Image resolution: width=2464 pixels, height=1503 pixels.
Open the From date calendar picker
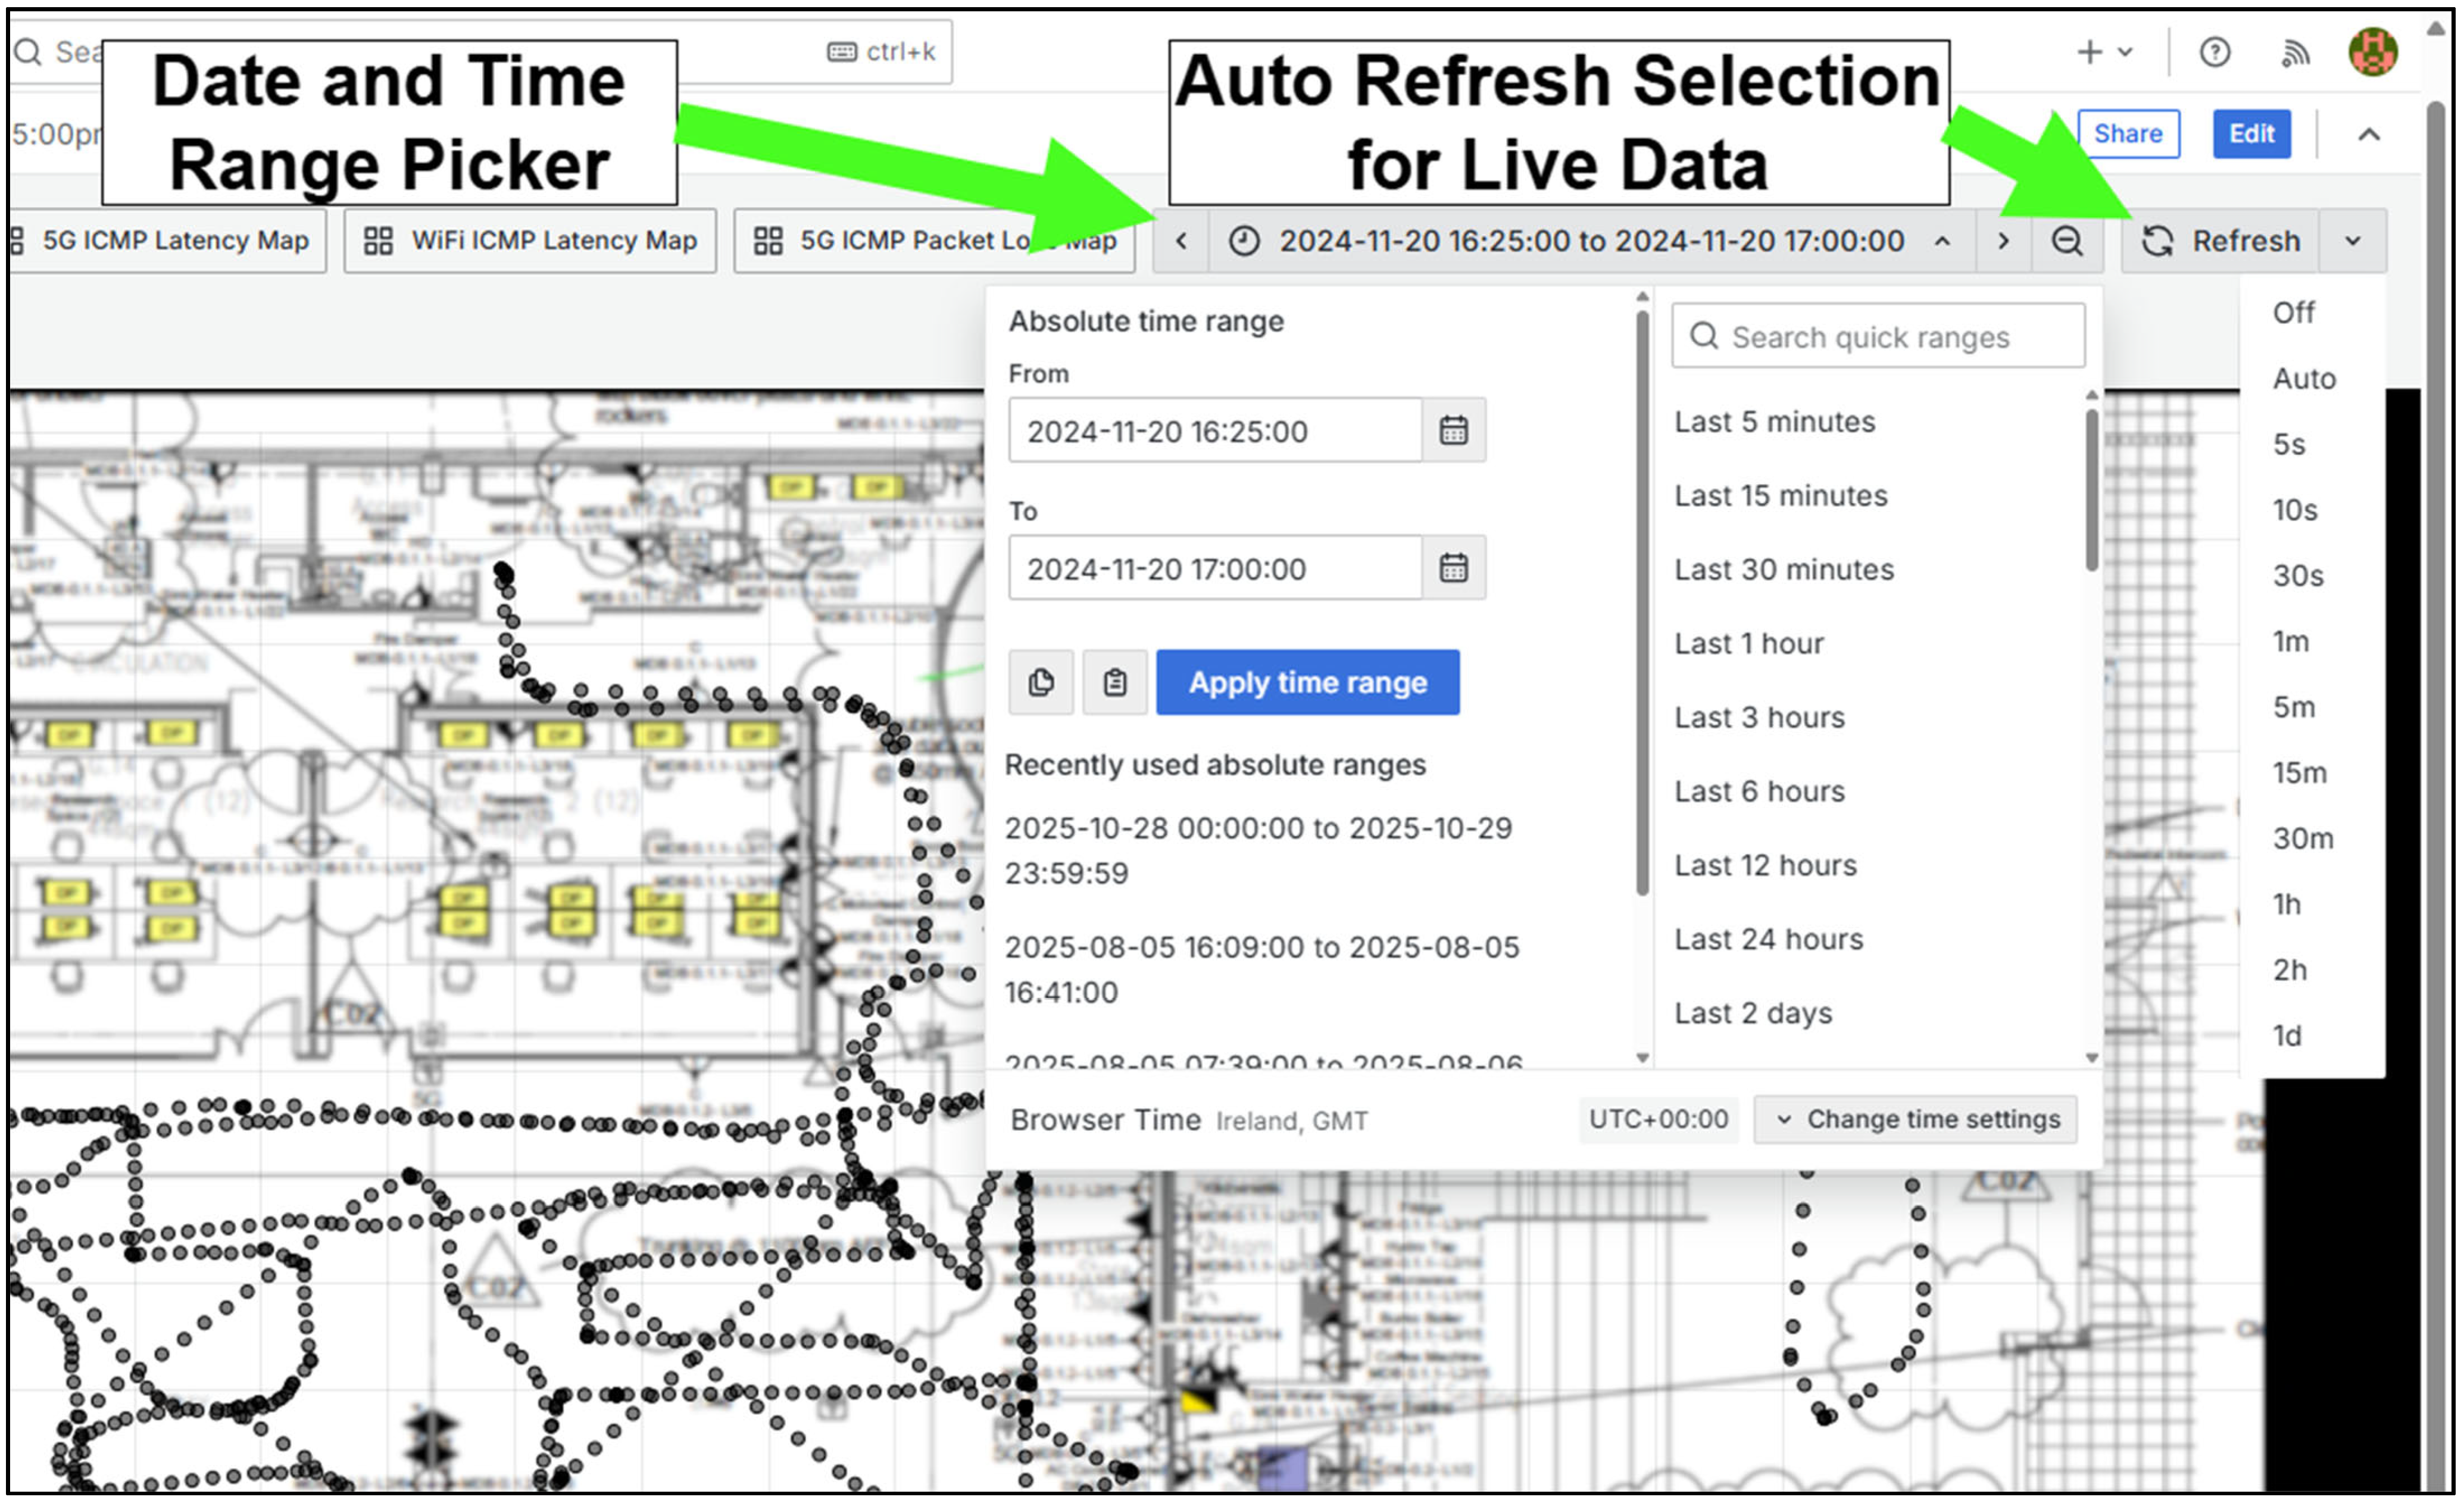1453,431
